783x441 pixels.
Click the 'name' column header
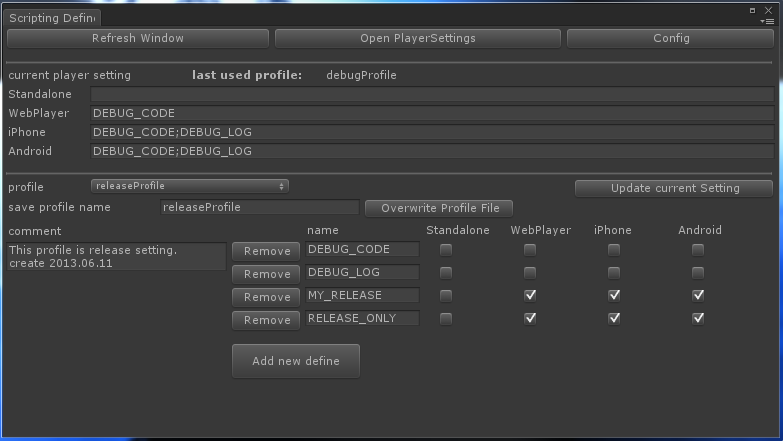tap(323, 230)
